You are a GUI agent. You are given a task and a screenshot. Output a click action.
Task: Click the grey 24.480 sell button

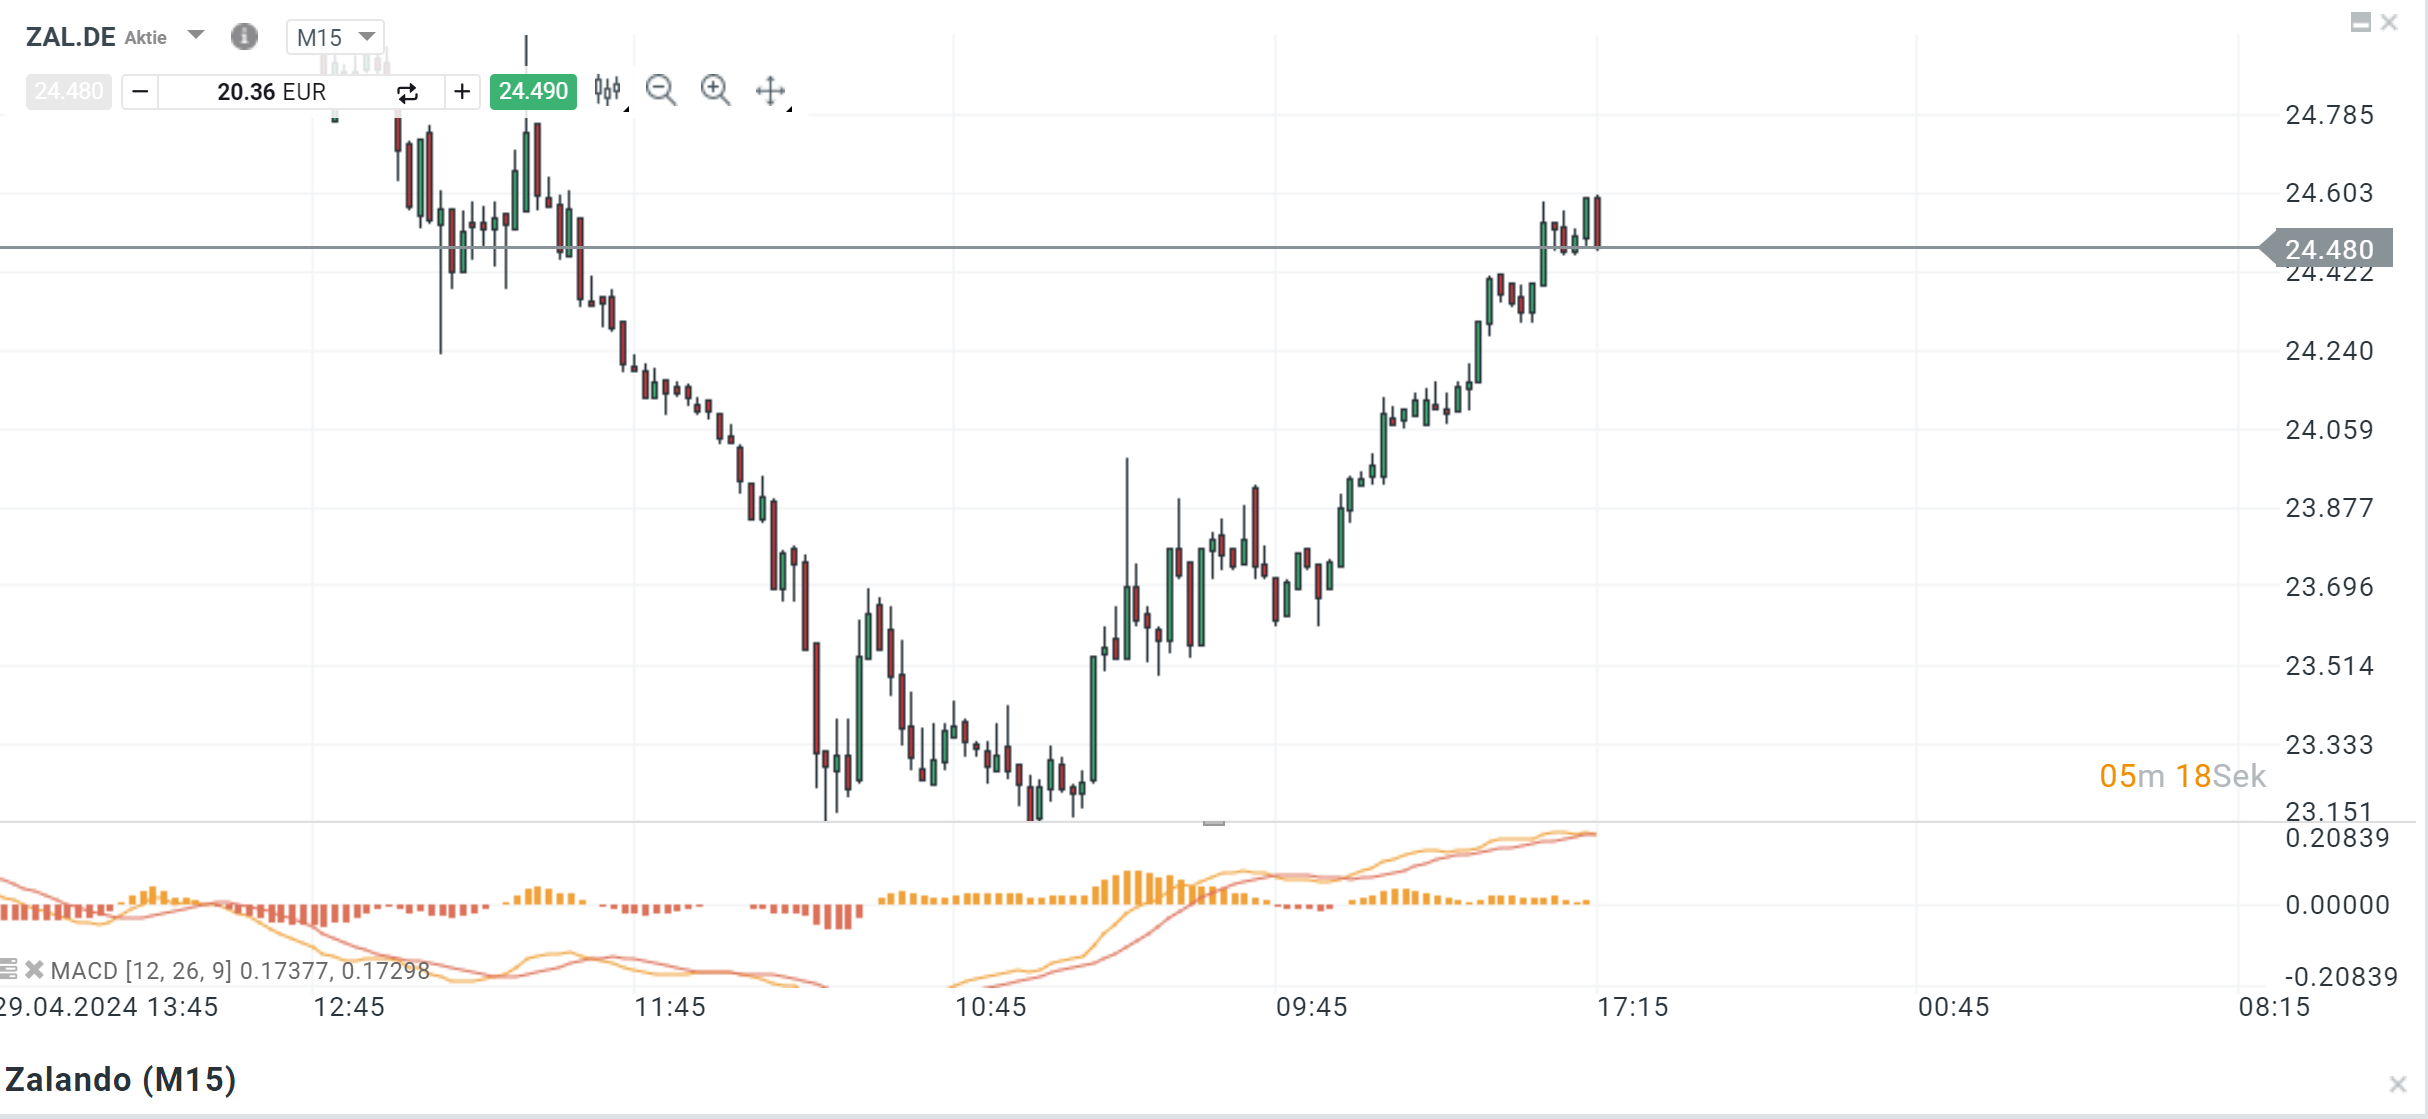point(68,92)
